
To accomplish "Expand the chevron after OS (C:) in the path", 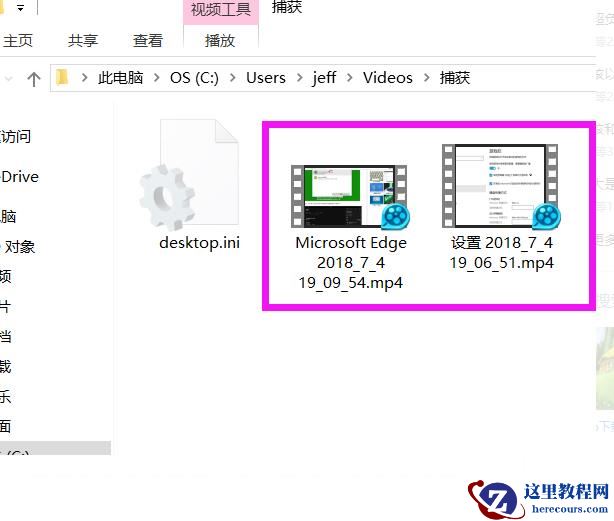I will click(x=233, y=78).
